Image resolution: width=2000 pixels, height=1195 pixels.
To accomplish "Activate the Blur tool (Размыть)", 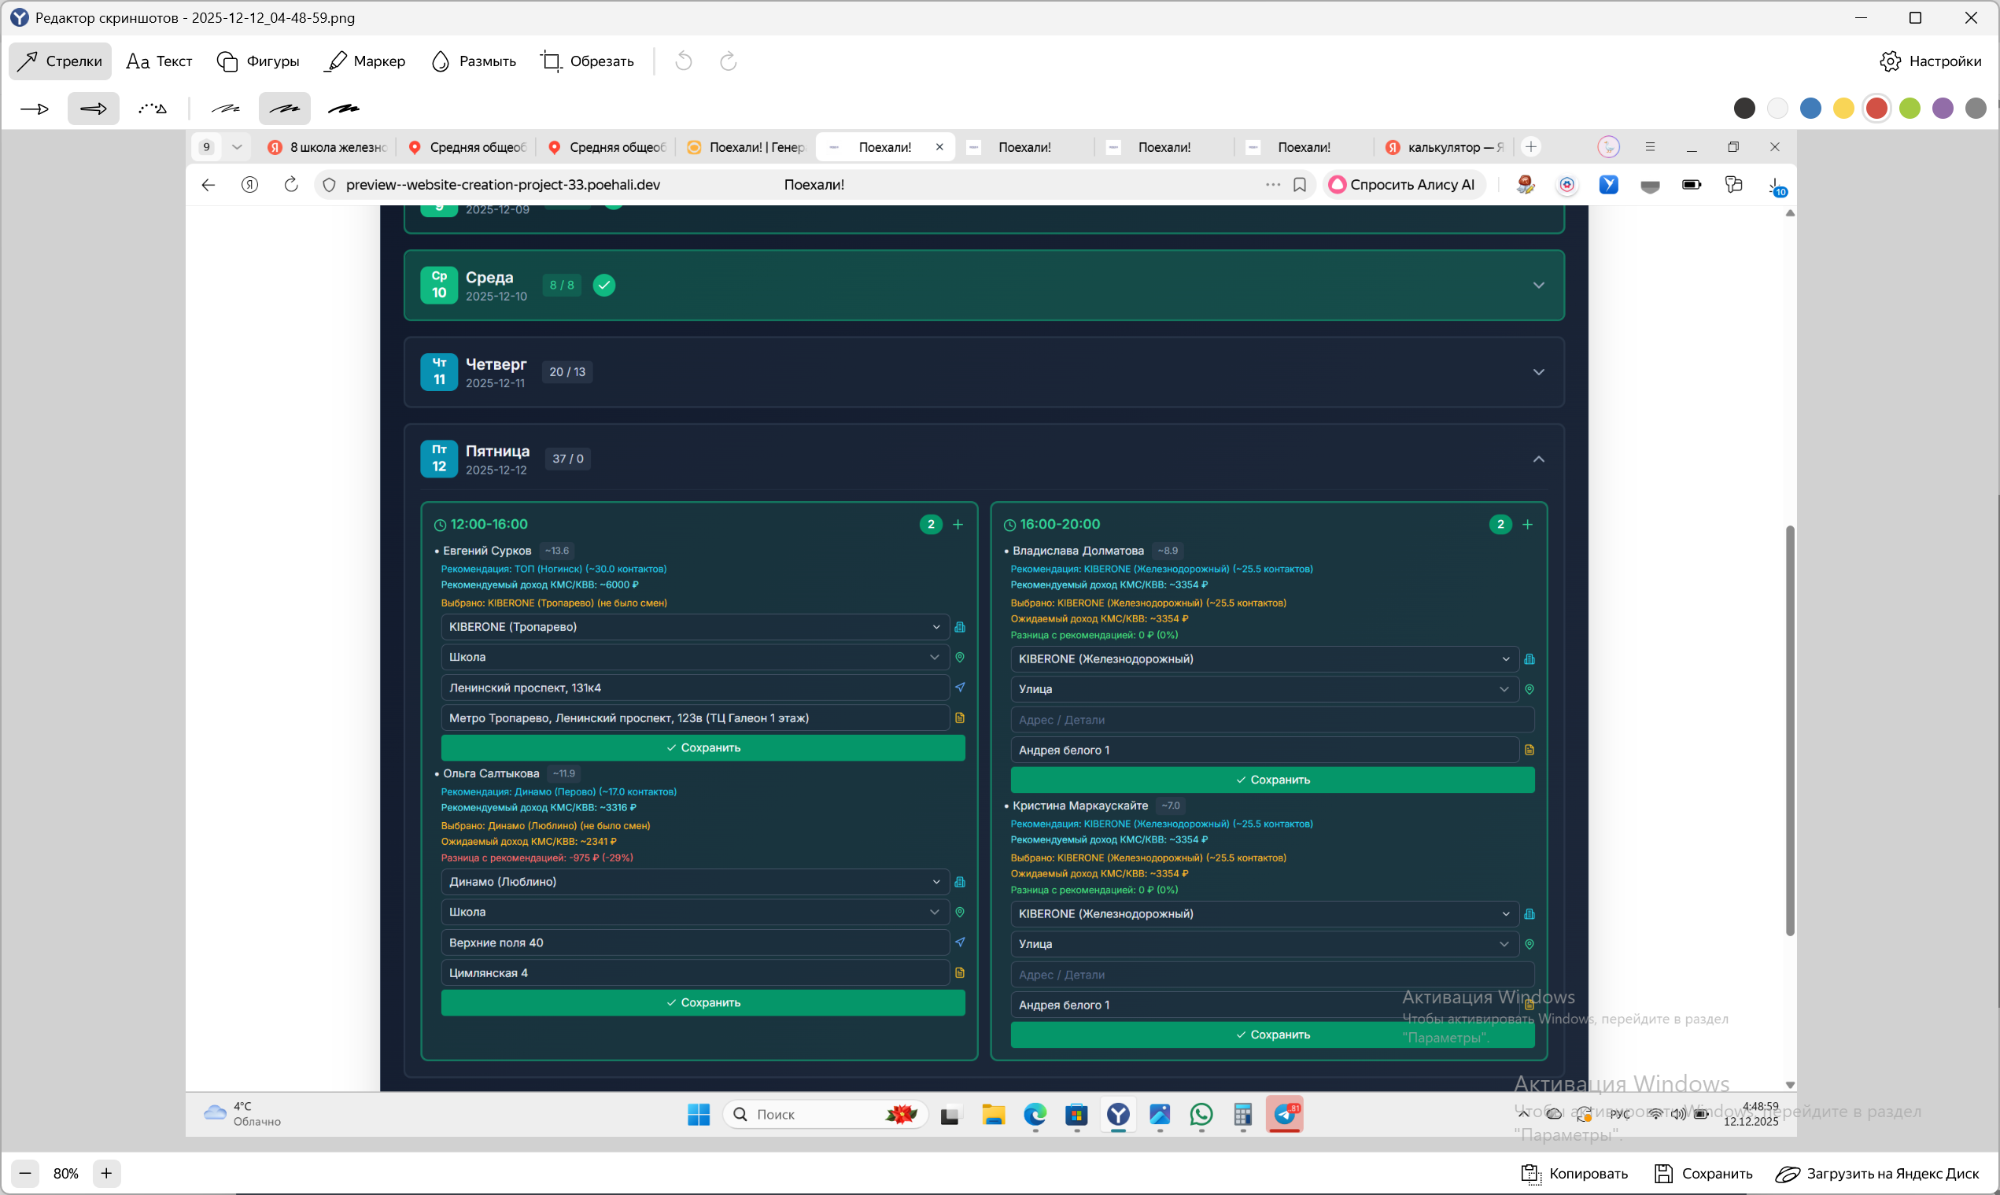I will (x=474, y=61).
